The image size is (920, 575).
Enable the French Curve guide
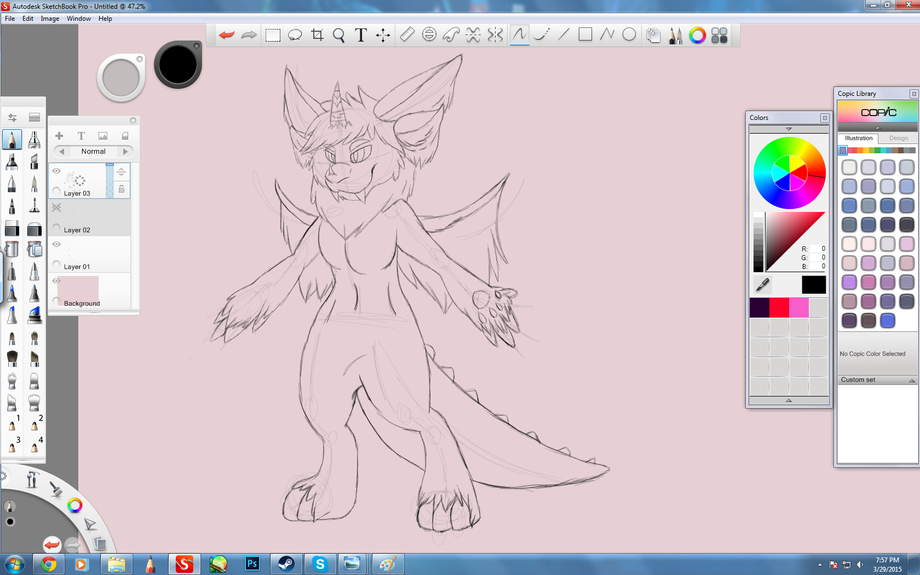[x=451, y=35]
